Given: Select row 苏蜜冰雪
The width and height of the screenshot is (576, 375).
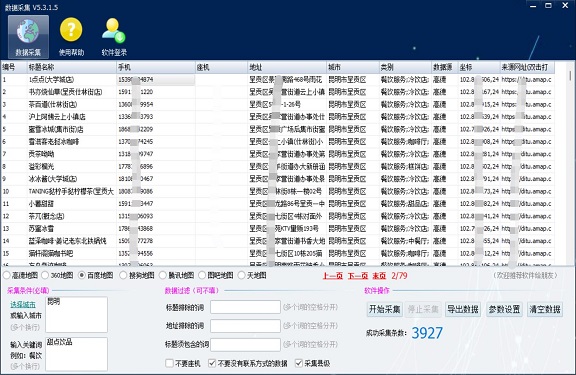Looking at the screenshot, I should pyautogui.click(x=278, y=228).
